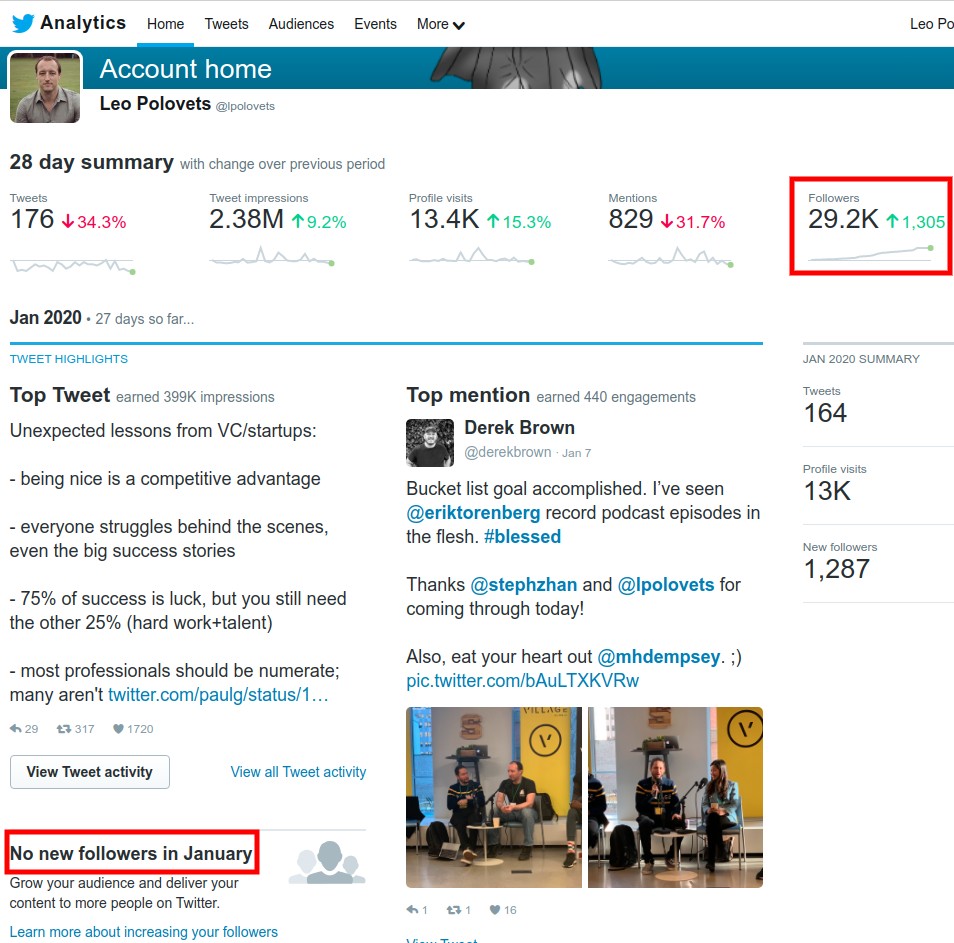Open pic.twitter.com/bAuLTXKVRw link
The width and height of the screenshot is (954, 943).
(523, 681)
